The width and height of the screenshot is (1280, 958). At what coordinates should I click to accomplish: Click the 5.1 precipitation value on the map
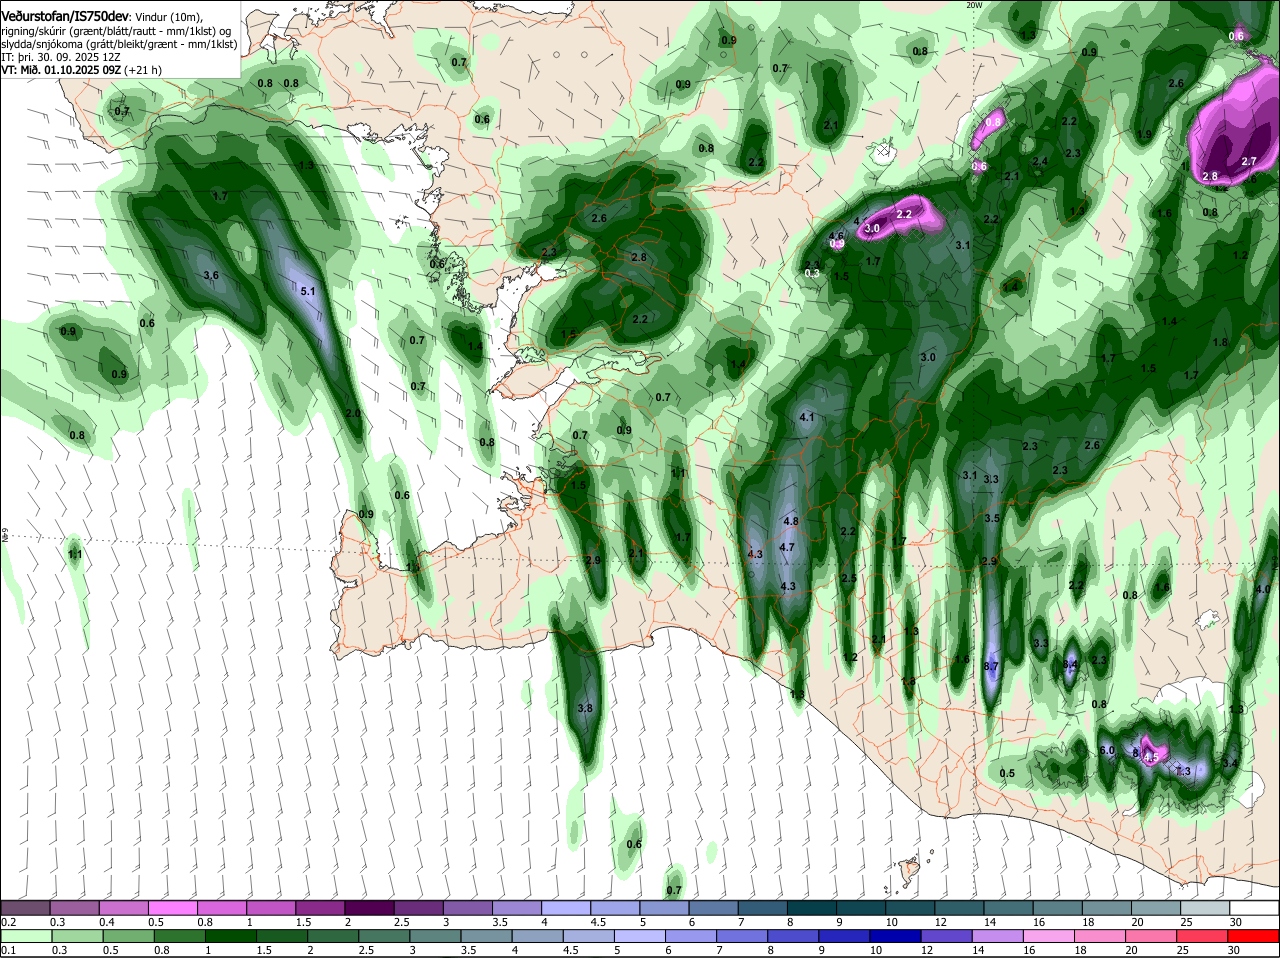point(308,292)
